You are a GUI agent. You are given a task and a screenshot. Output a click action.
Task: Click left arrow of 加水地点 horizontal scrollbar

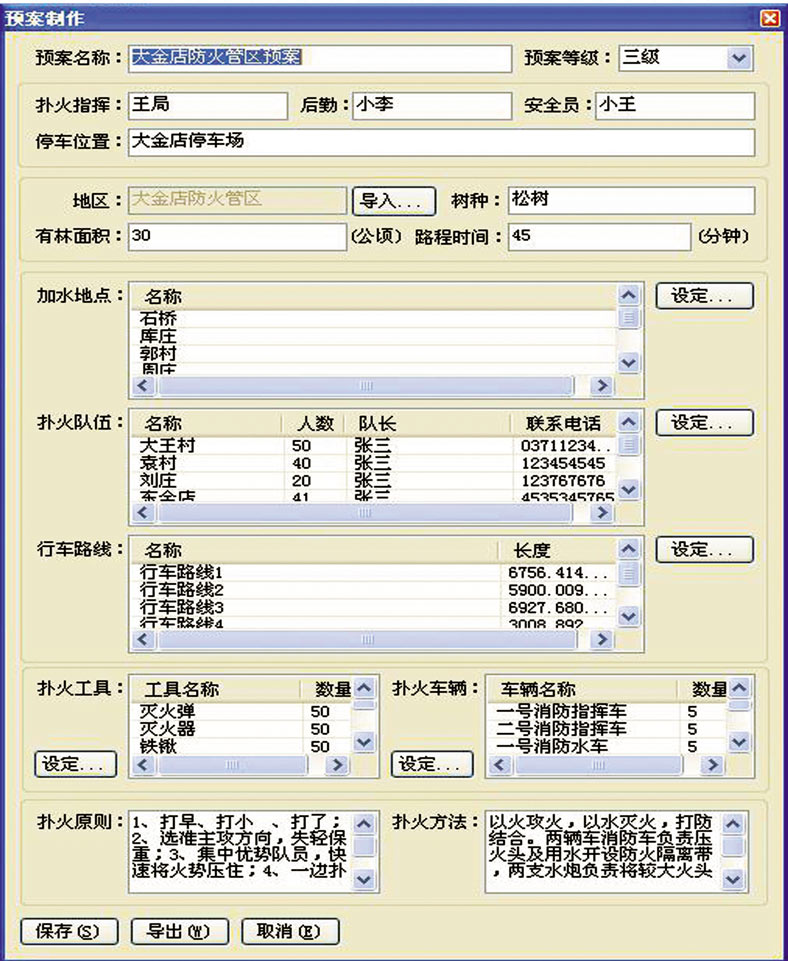tap(143, 386)
